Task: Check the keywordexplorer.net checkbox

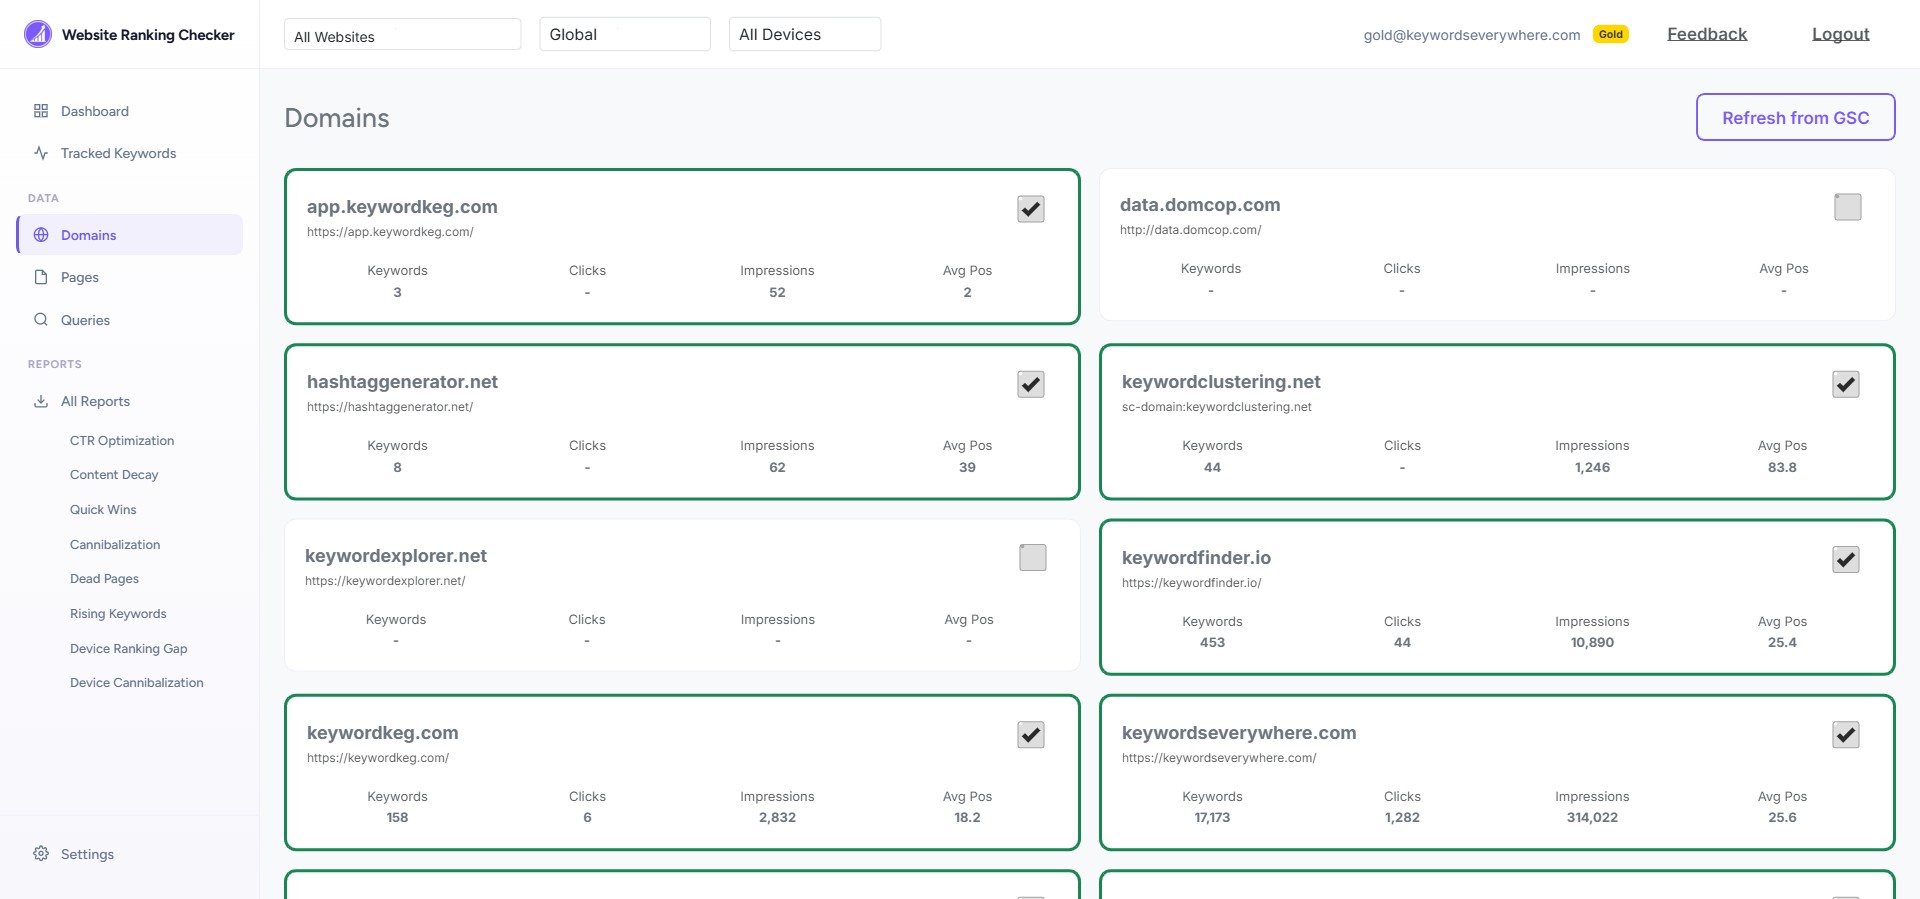Action: click(1033, 557)
